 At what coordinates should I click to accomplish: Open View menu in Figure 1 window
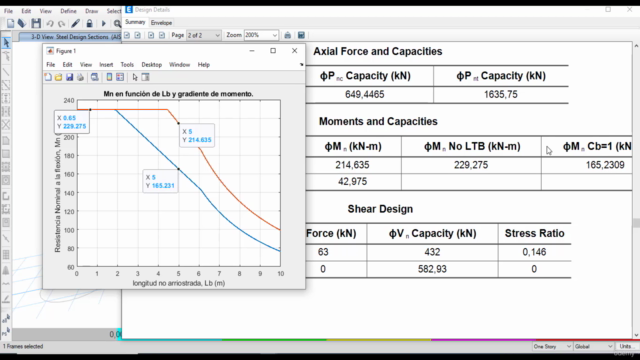[x=86, y=64]
